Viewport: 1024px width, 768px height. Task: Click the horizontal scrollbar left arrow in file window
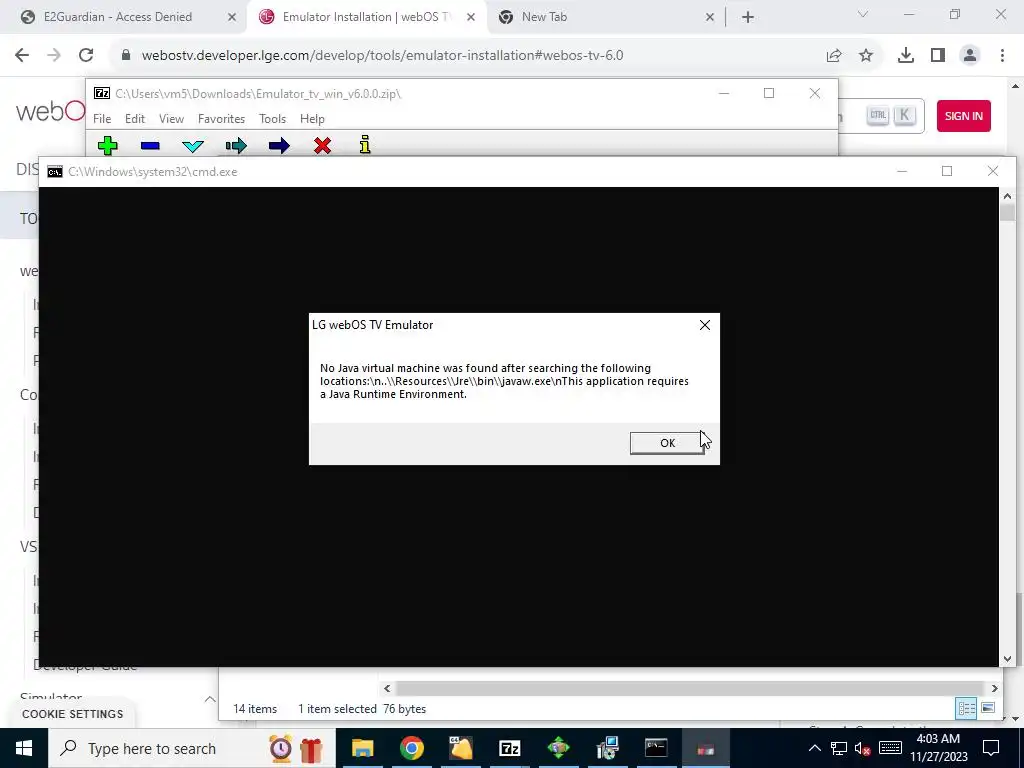(x=387, y=688)
